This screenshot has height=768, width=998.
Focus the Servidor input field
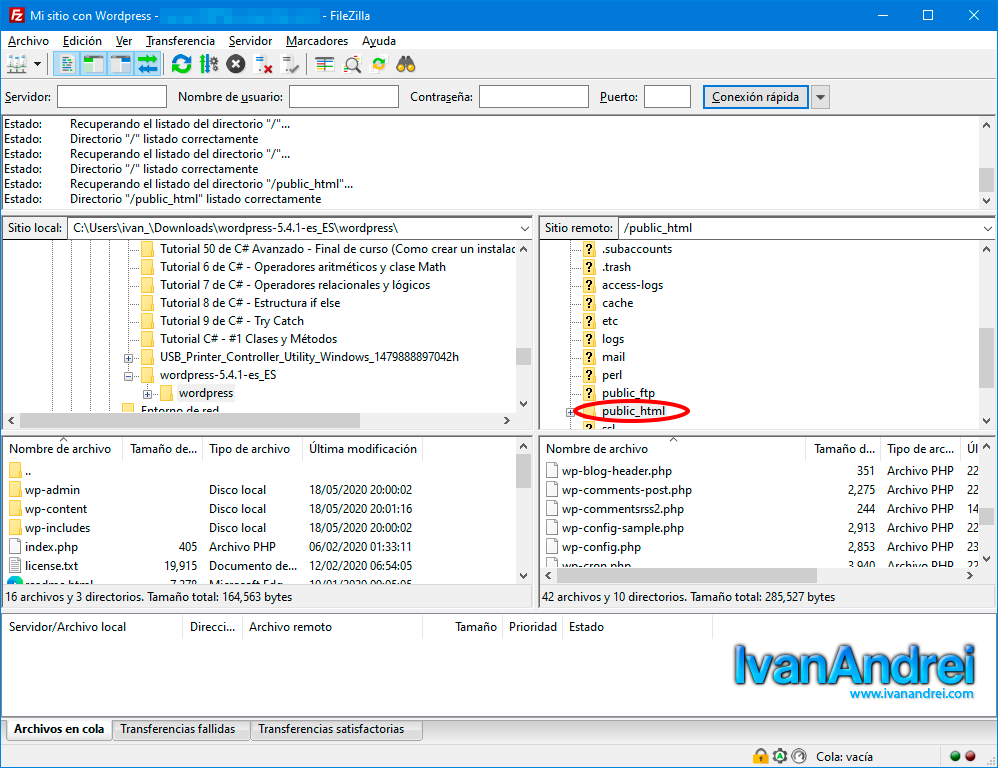(x=112, y=97)
